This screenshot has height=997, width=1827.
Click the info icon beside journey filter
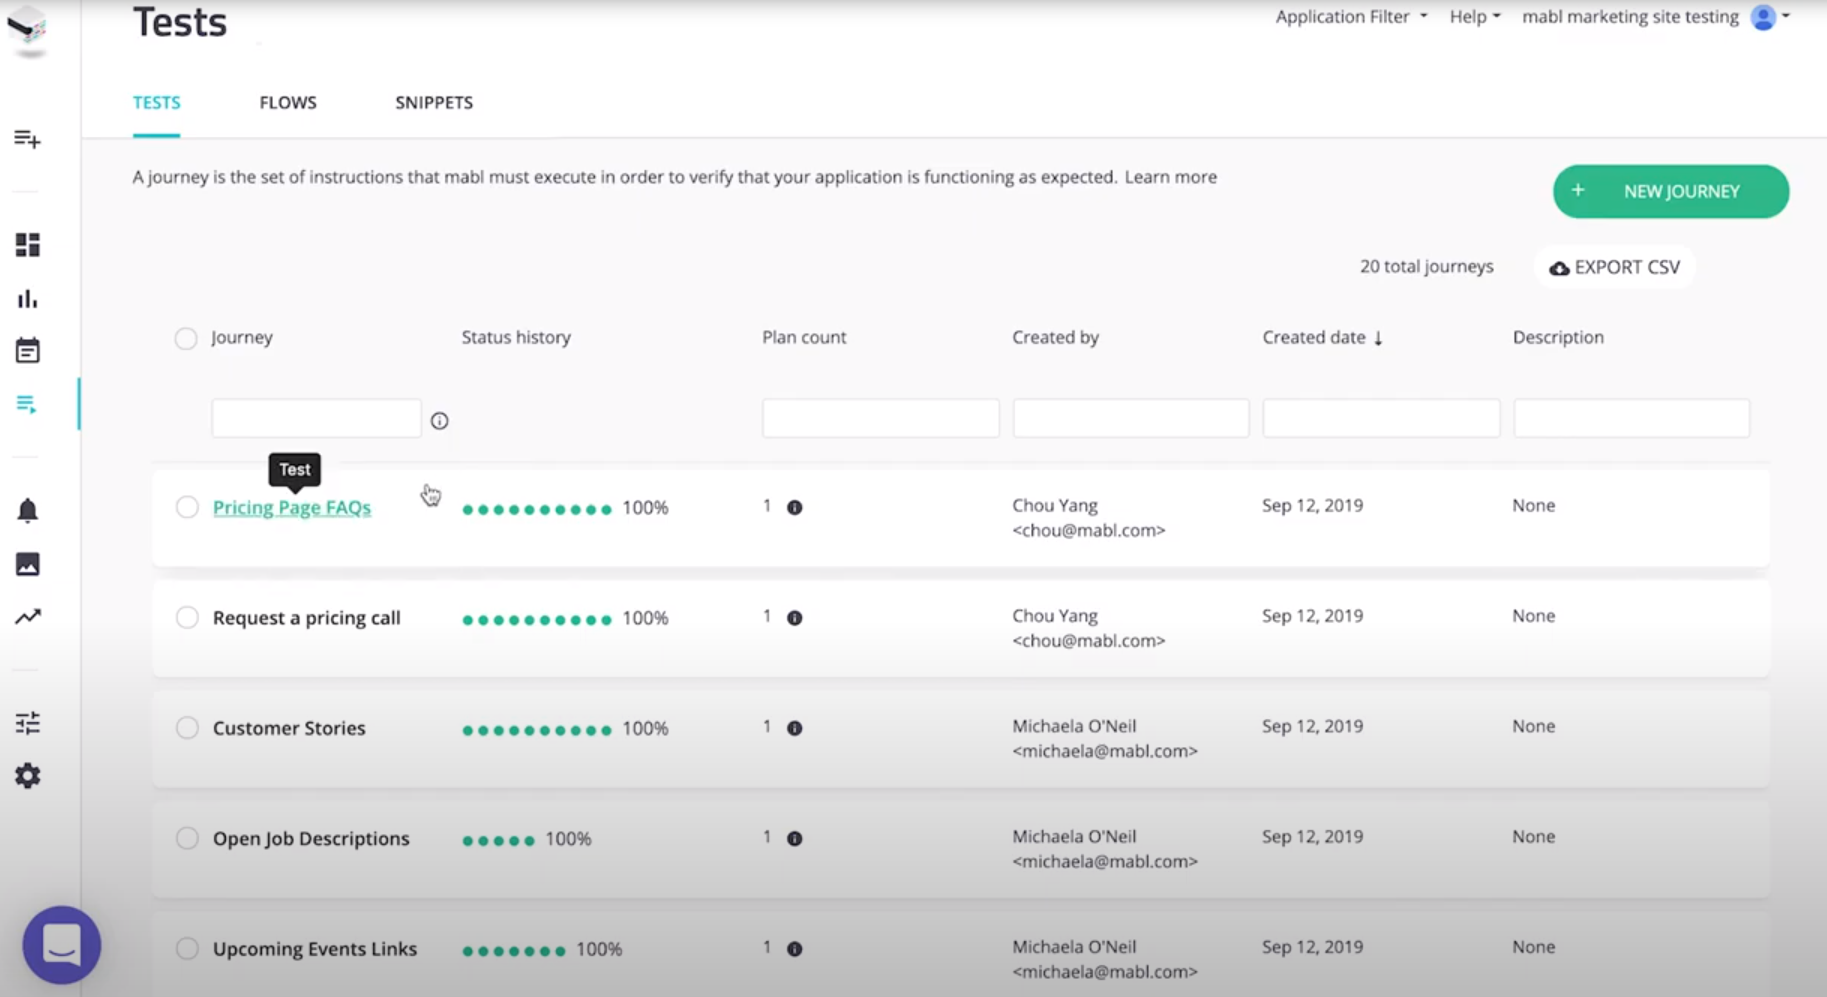439,421
